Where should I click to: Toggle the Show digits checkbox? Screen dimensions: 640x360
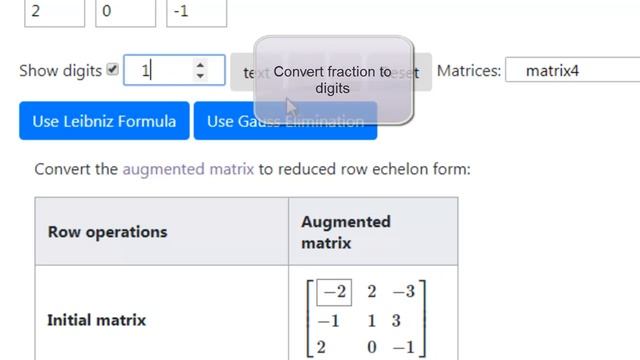click(x=112, y=69)
